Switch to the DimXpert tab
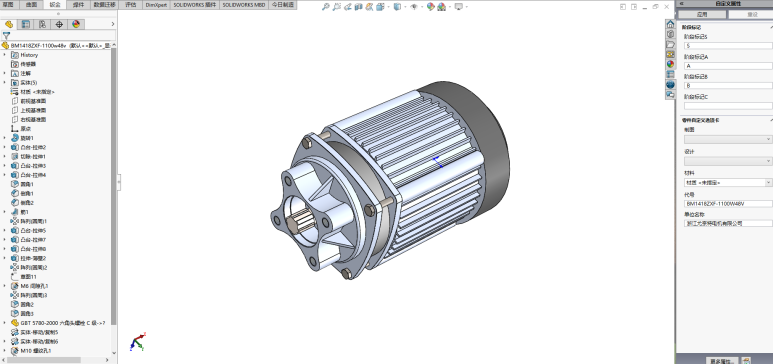 pyautogui.click(x=156, y=4)
